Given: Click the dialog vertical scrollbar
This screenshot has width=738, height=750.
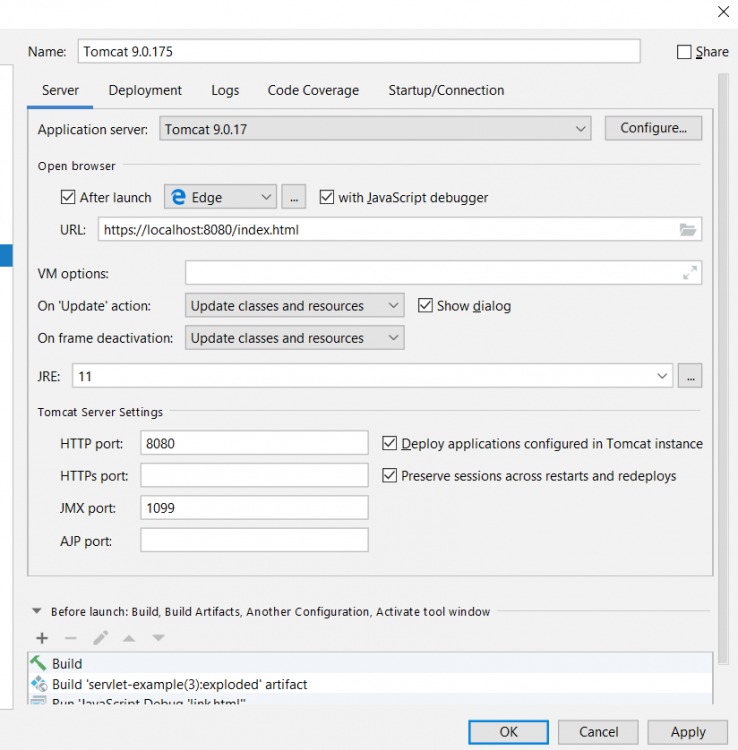Looking at the screenshot, I should click(723, 368).
